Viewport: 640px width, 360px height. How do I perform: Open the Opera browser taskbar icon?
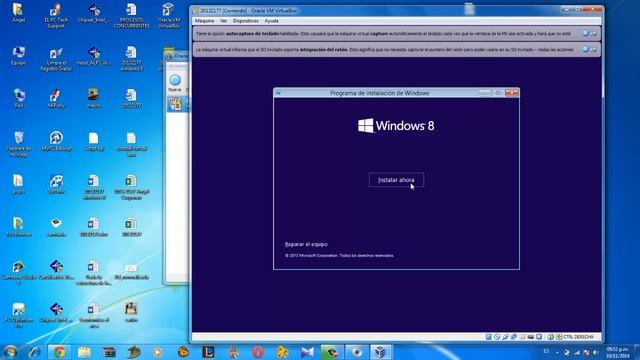point(258,352)
